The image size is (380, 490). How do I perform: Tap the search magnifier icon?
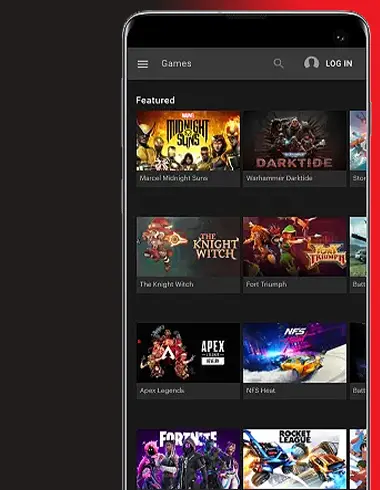point(278,63)
